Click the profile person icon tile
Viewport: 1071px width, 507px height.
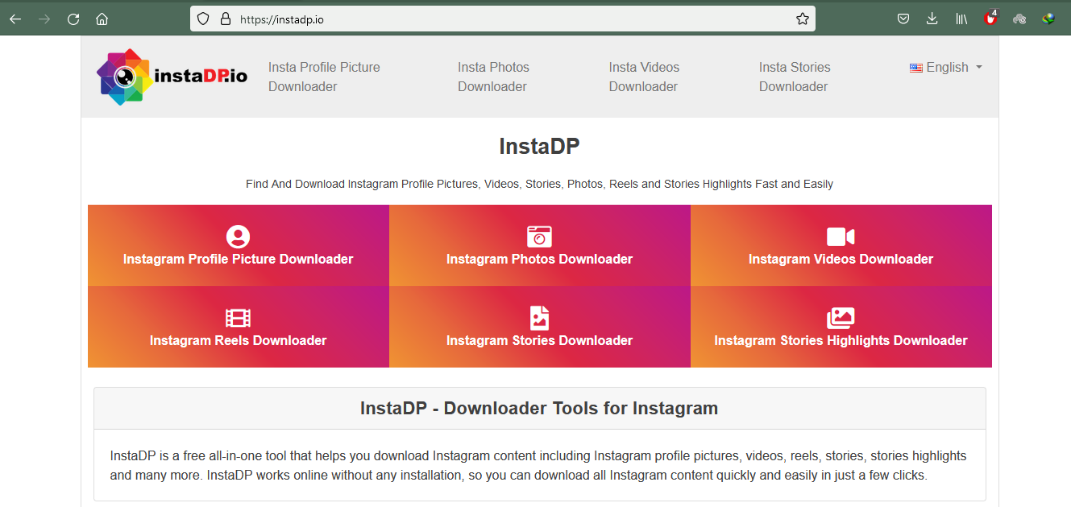(238, 237)
